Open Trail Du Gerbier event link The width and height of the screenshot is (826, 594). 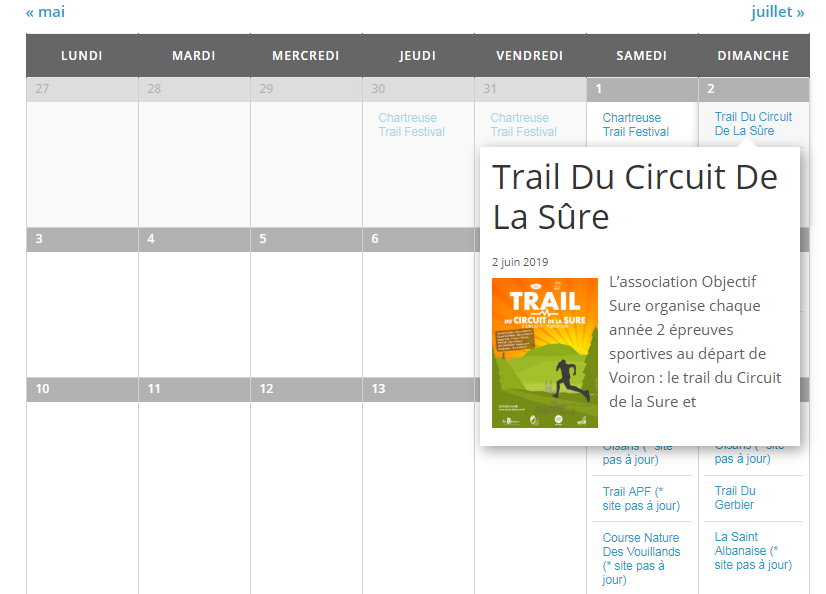click(735, 498)
